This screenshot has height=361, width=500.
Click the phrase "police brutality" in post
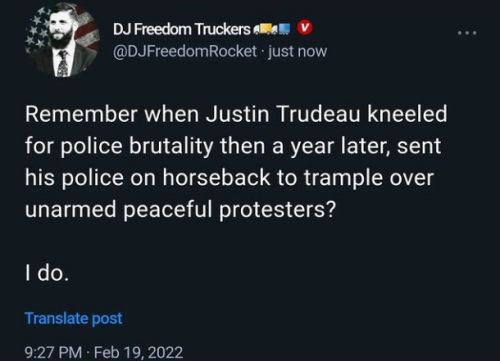point(137,146)
